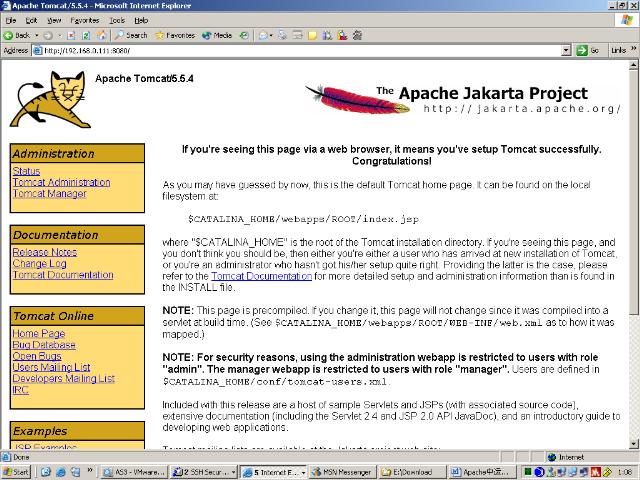Click the green square system tray icon
This screenshot has height=480, width=640.
[528, 472]
